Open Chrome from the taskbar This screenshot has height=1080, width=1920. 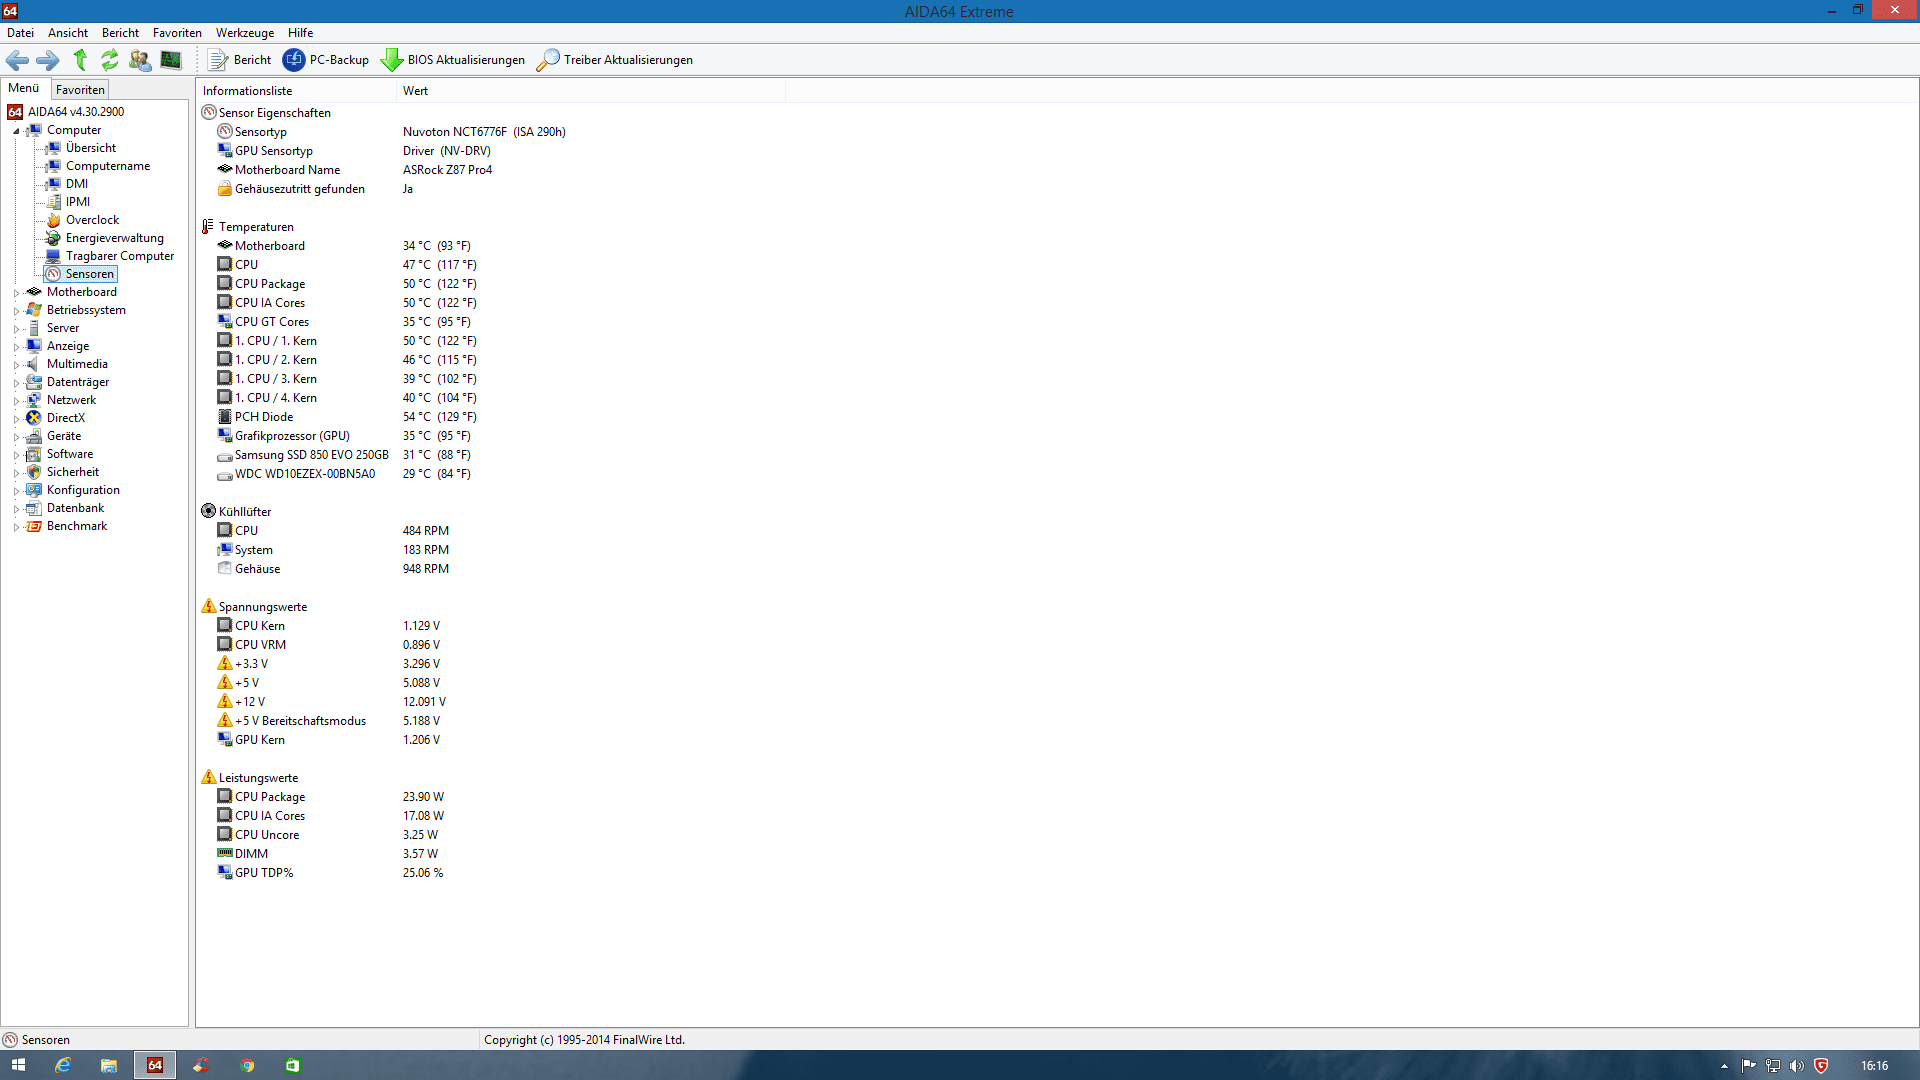[x=247, y=1065]
